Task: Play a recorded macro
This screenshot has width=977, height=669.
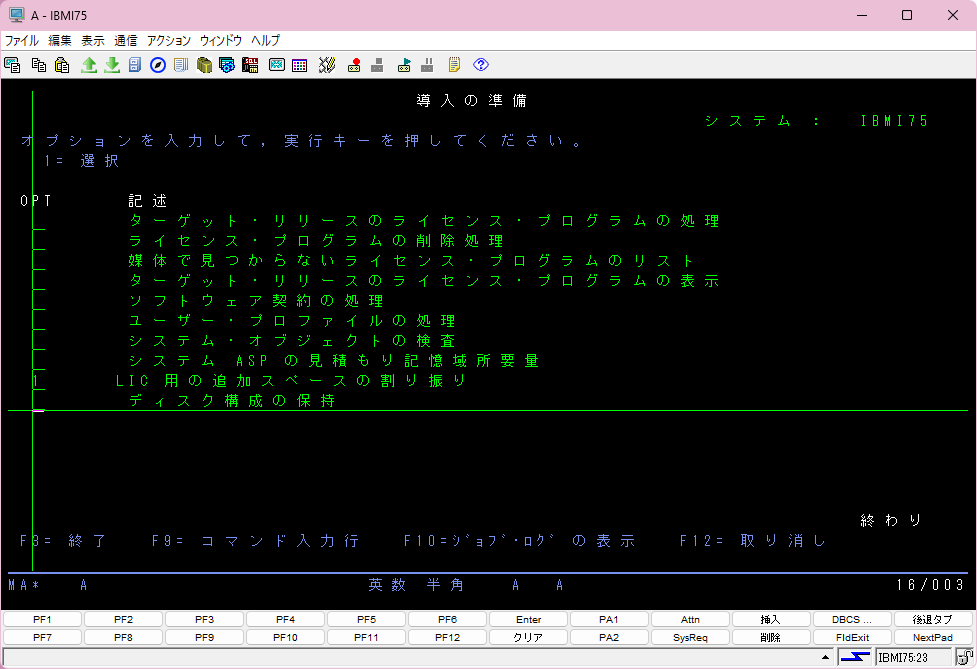Action: pyautogui.click(x=402, y=64)
